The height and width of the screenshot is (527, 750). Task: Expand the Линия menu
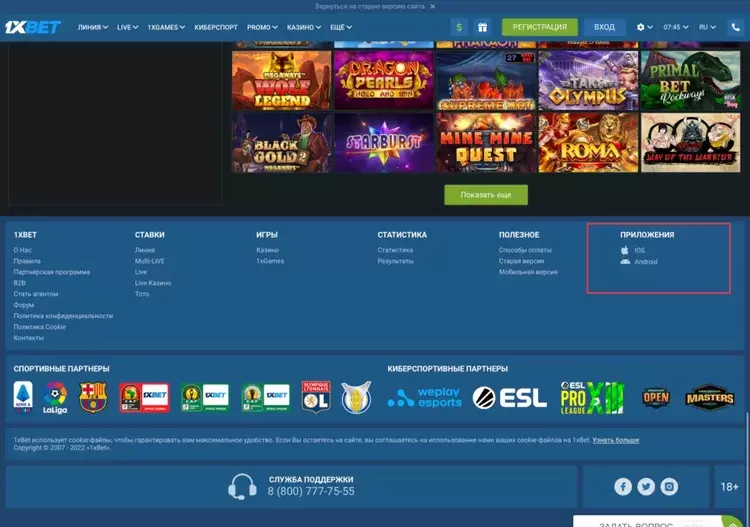coord(93,27)
